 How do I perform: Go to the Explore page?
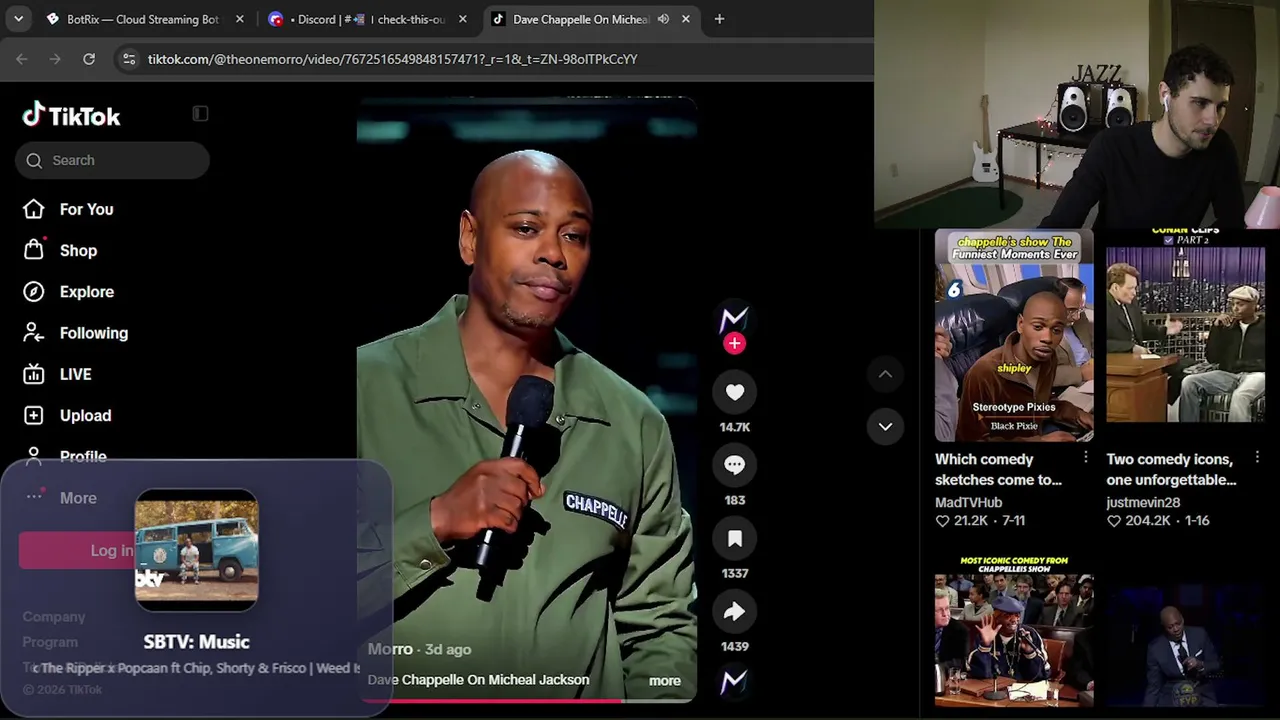pos(87,292)
